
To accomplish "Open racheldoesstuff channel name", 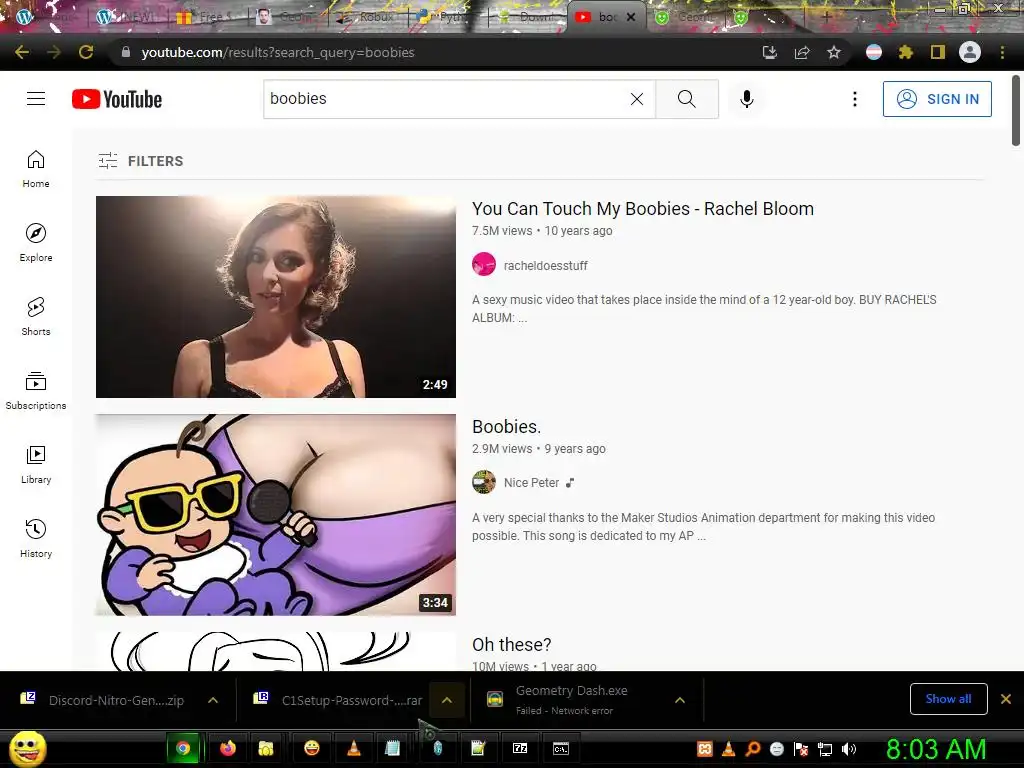I will click(545, 266).
